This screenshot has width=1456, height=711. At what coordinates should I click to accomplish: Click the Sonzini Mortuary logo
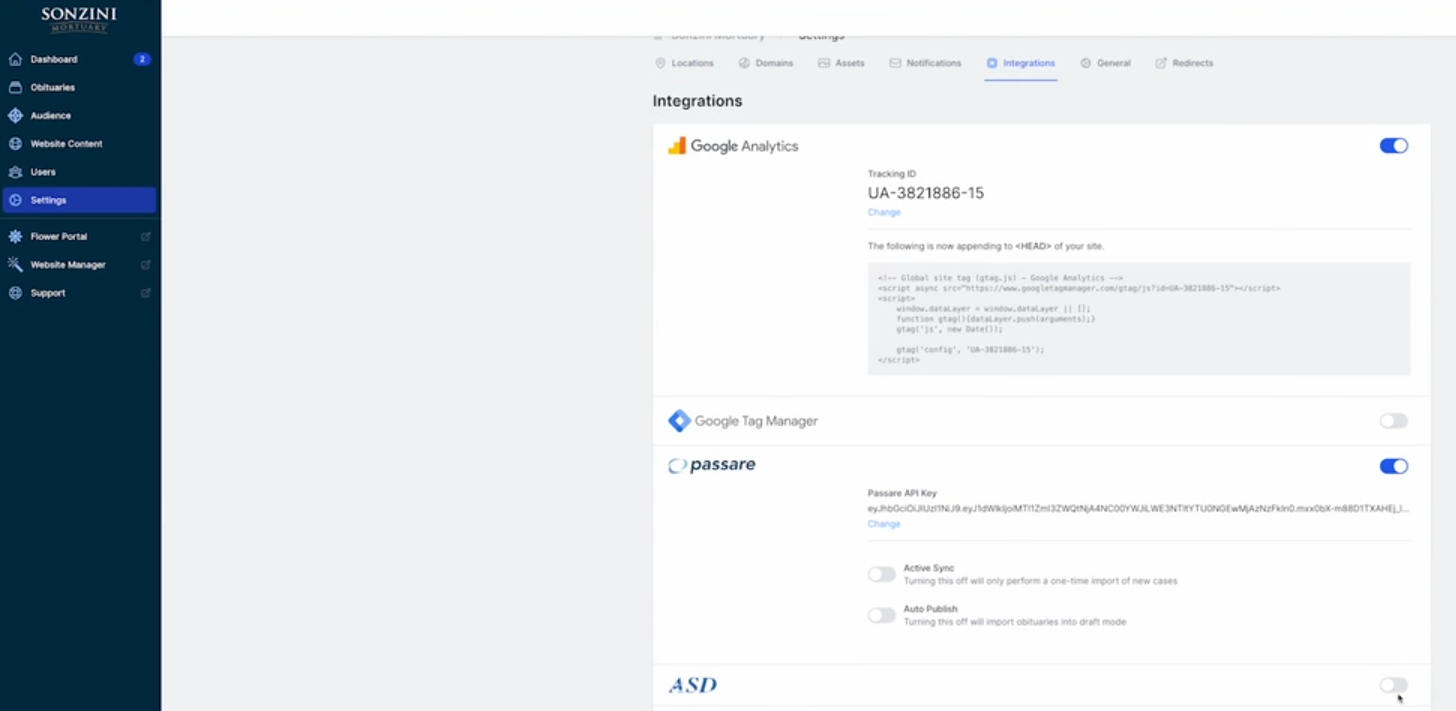(80, 17)
